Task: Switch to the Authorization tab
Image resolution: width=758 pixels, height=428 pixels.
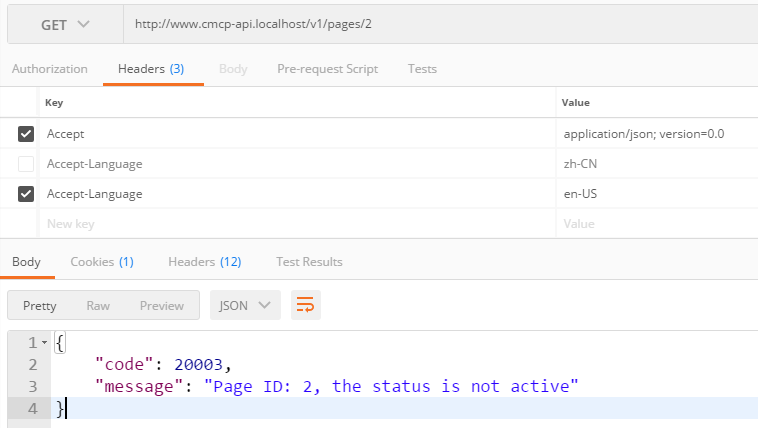Action: (x=49, y=69)
